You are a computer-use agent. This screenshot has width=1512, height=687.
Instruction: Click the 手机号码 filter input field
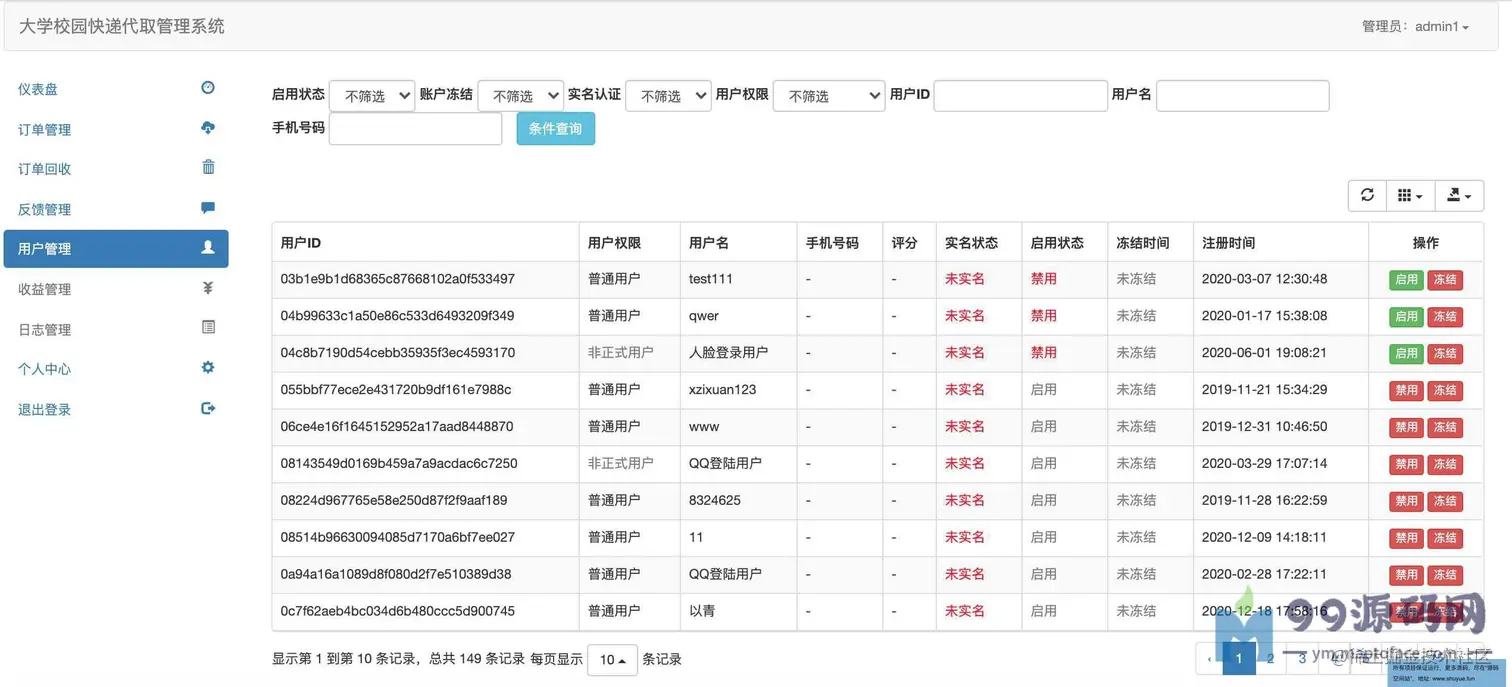(415, 128)
